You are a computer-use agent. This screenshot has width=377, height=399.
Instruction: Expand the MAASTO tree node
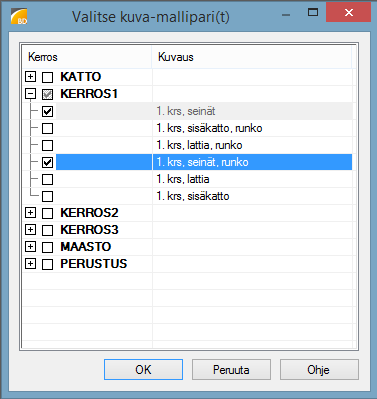30,247
